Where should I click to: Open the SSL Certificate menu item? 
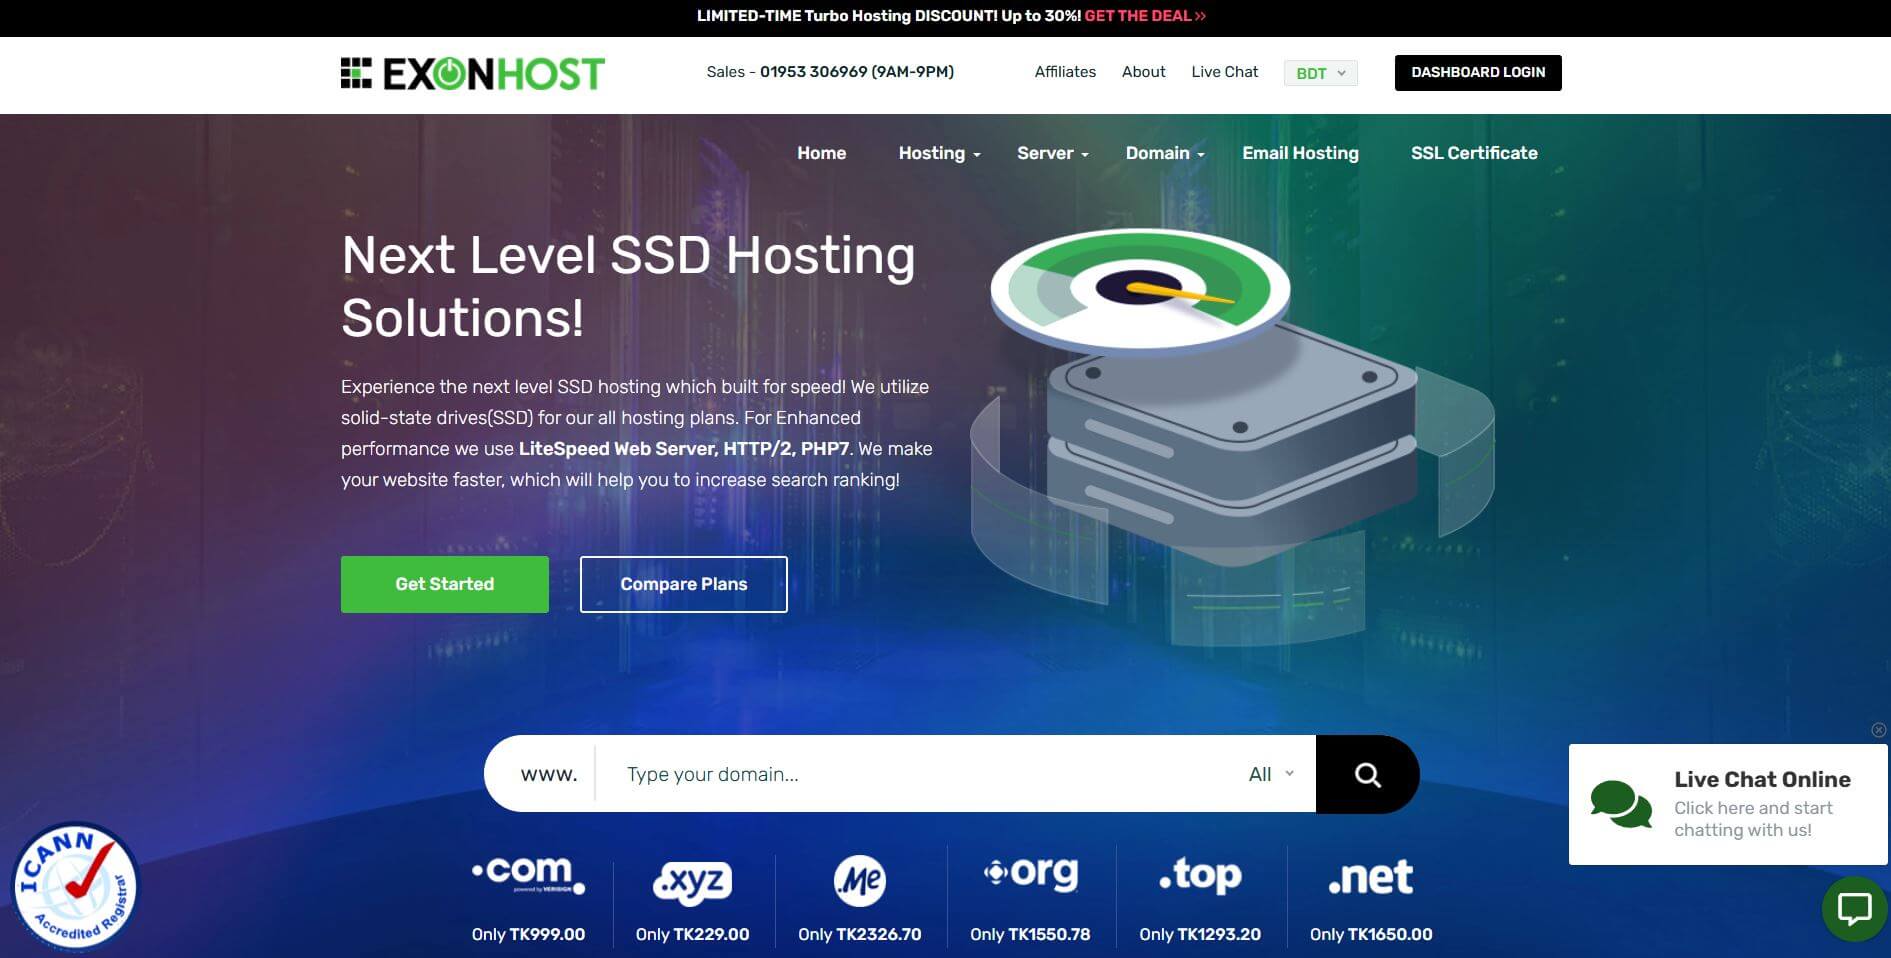click(x=1474, y=153)
